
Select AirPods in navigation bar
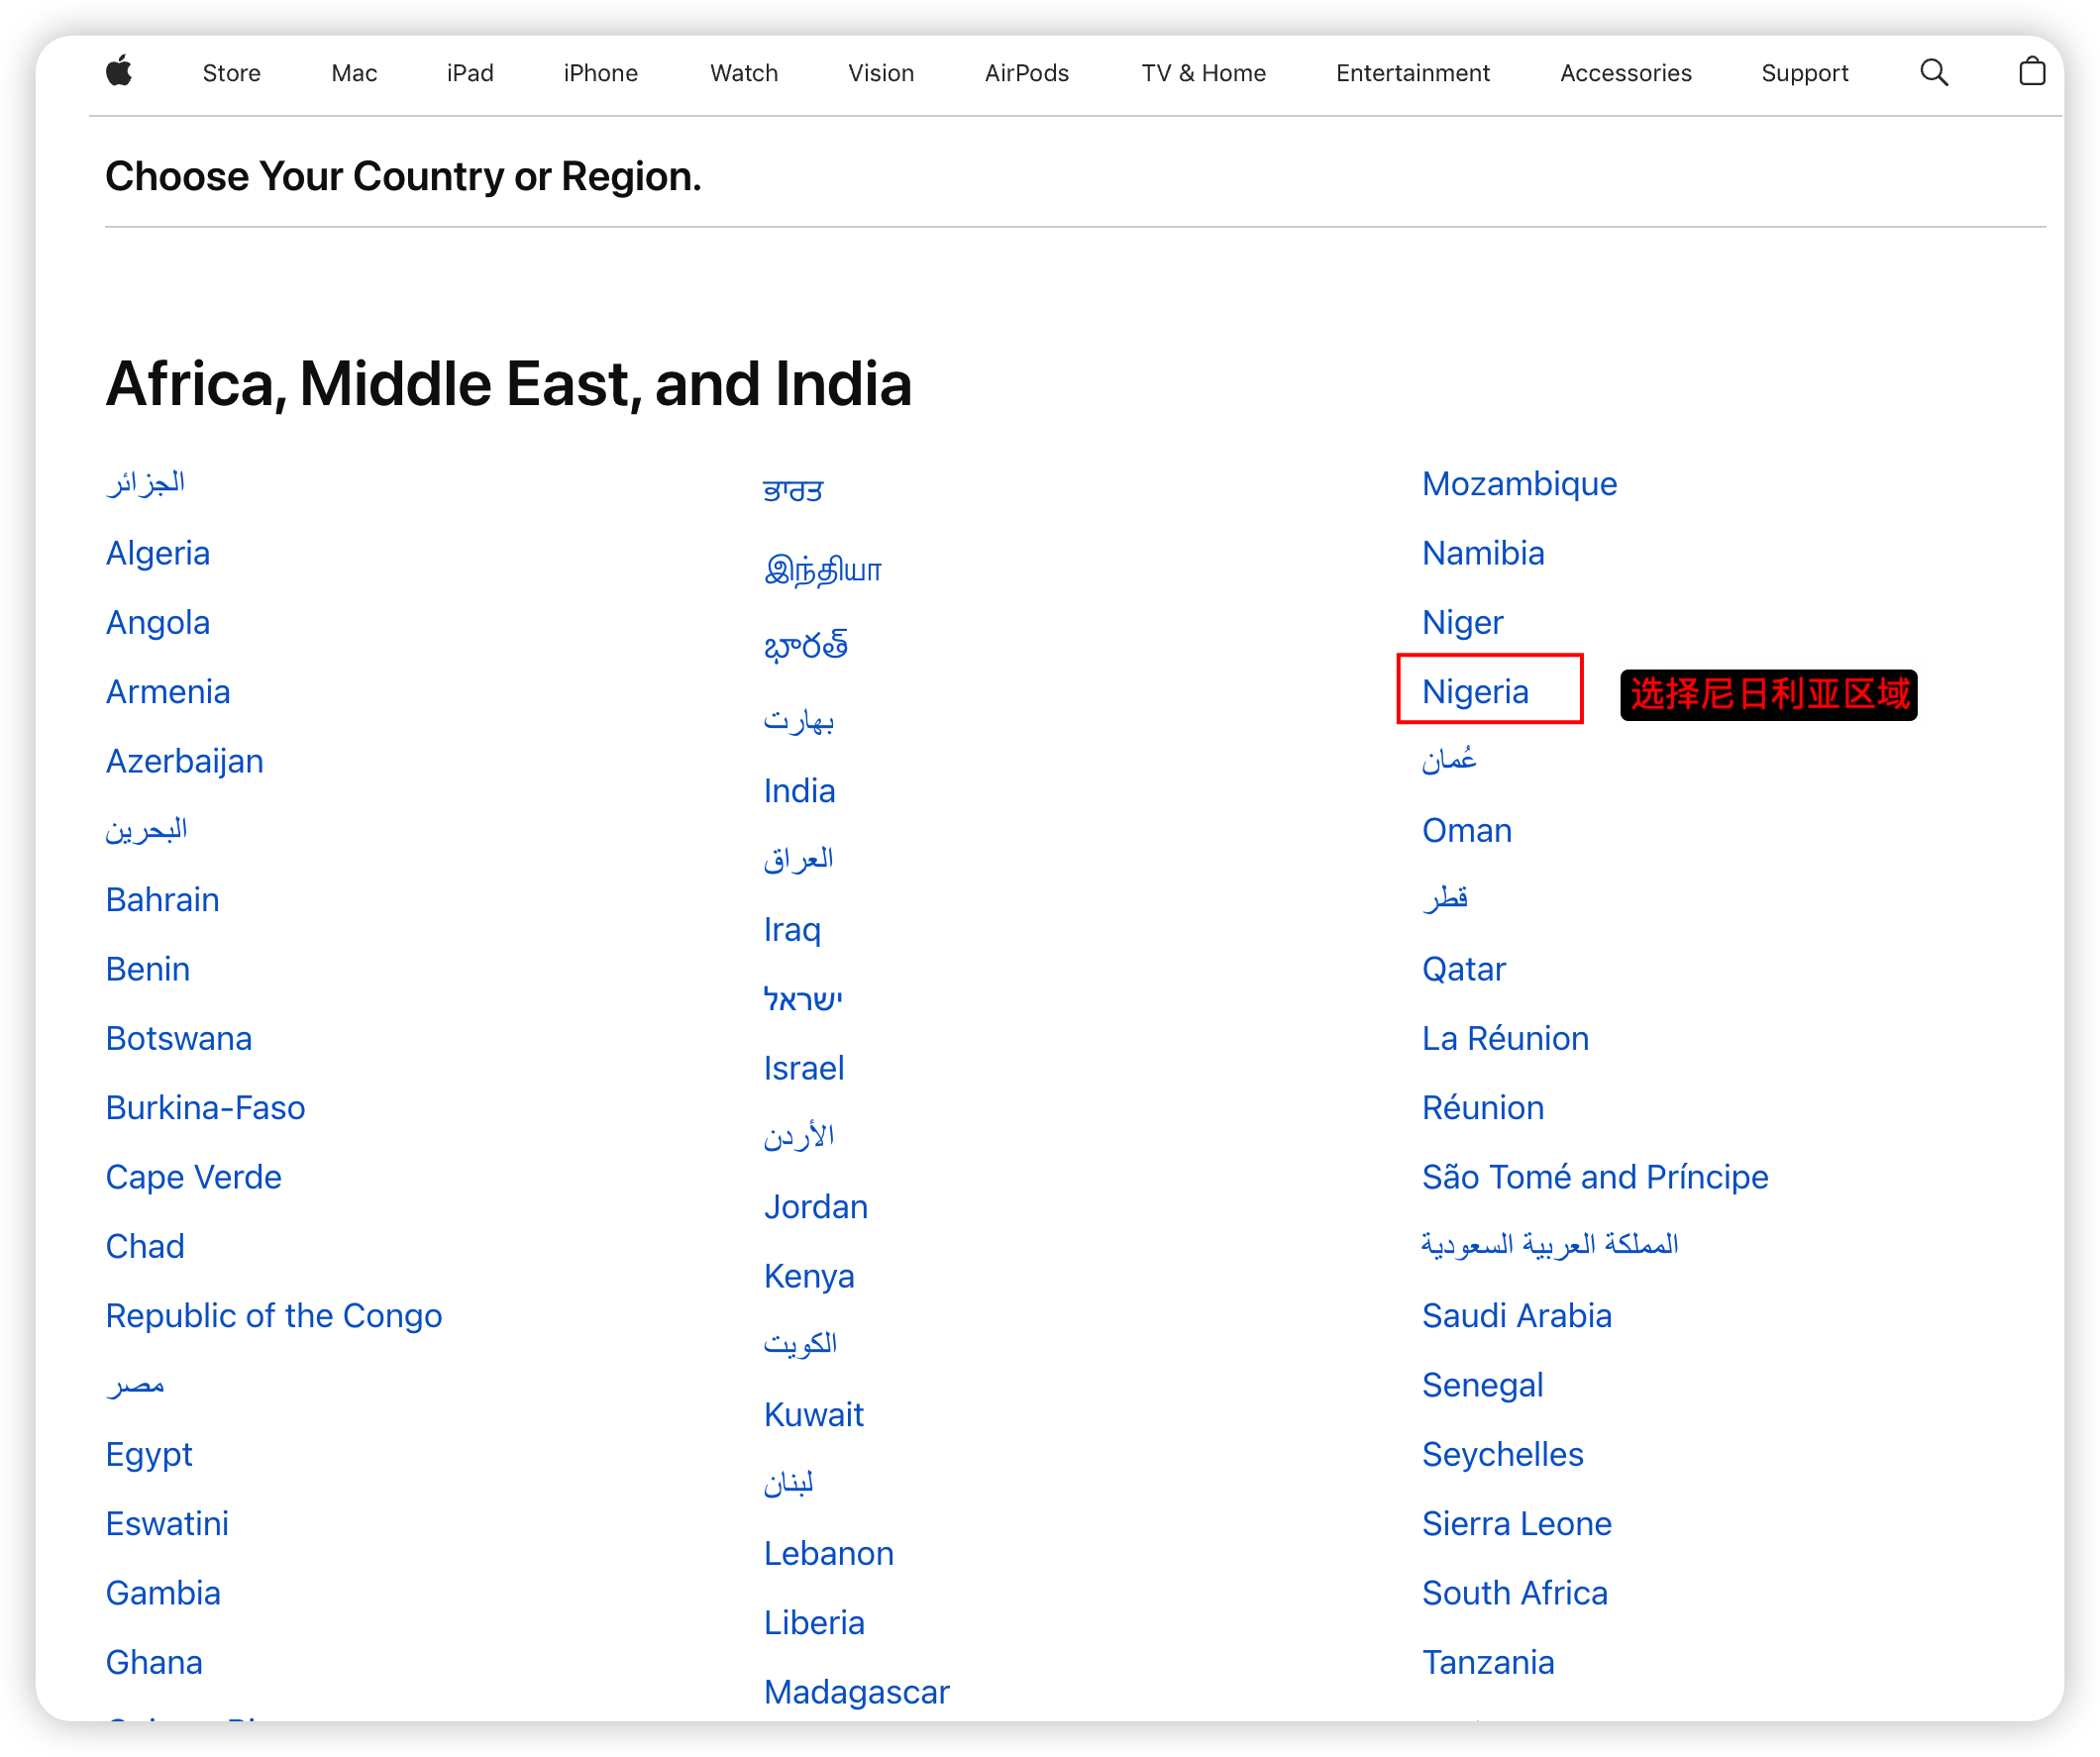coord(1026,73)
